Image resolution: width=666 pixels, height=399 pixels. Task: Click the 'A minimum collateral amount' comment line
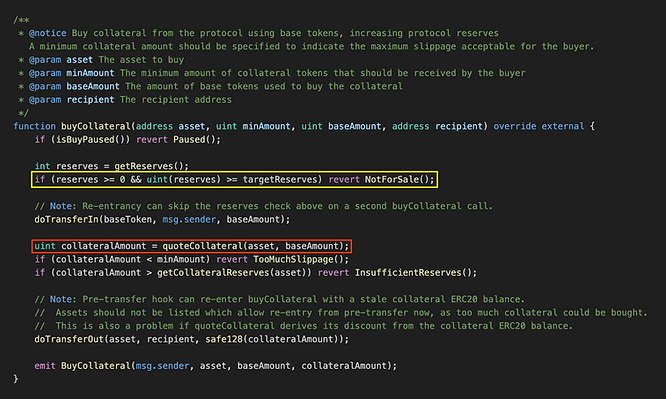point(311,46)
